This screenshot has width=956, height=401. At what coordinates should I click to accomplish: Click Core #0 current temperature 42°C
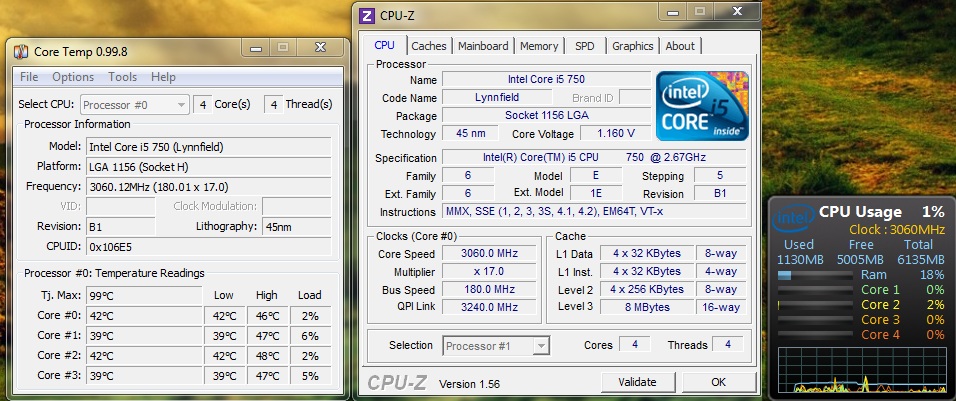[x=143, y=316]
